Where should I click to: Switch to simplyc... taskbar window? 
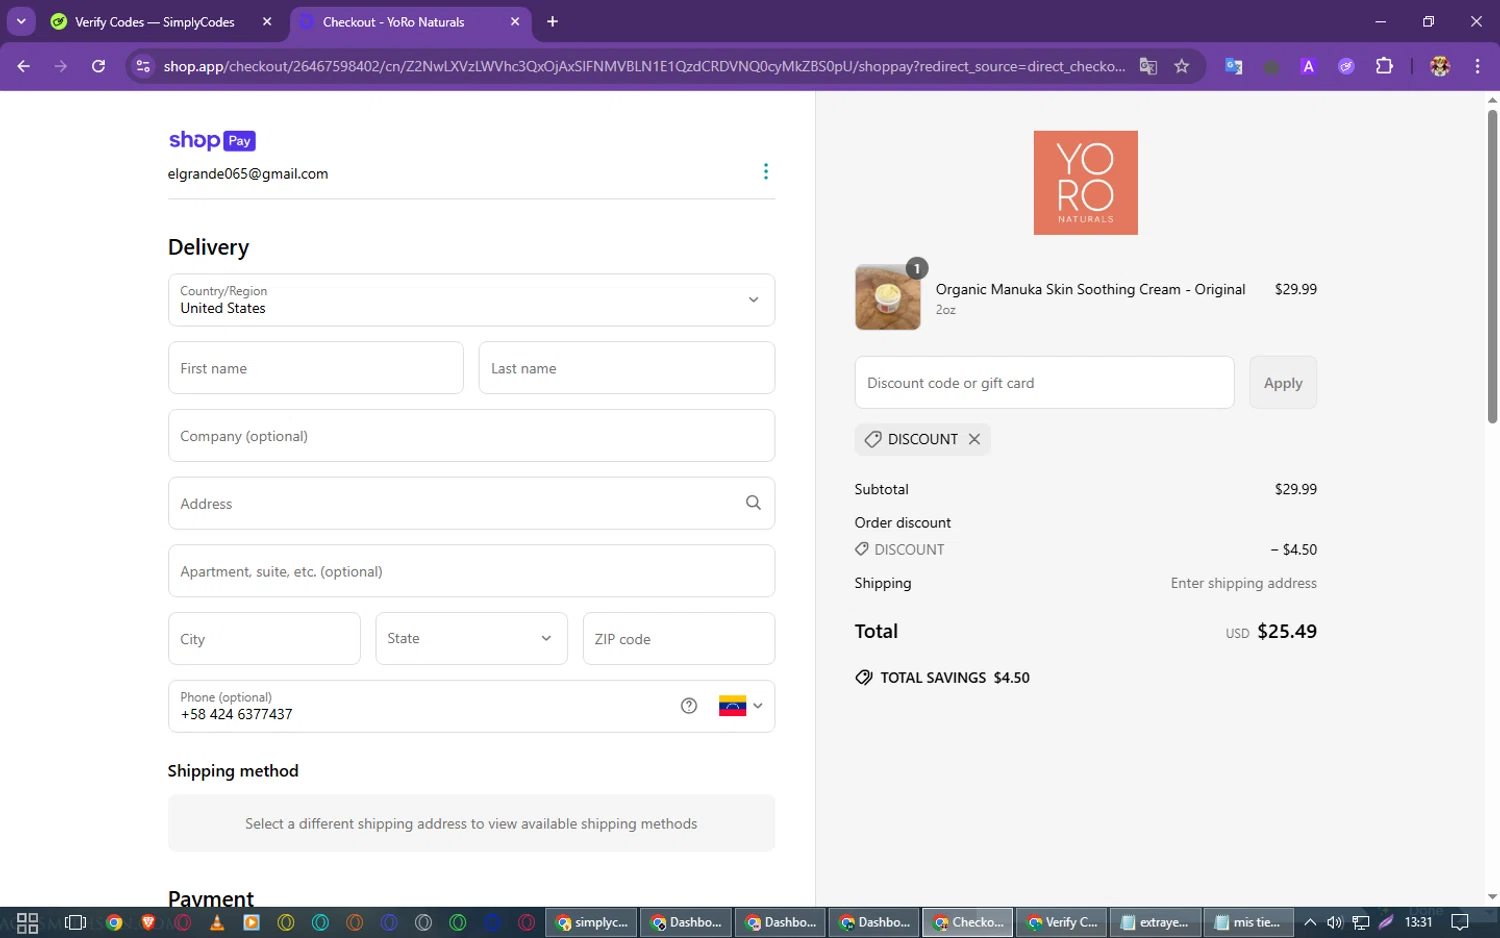(x=591, y=922)
